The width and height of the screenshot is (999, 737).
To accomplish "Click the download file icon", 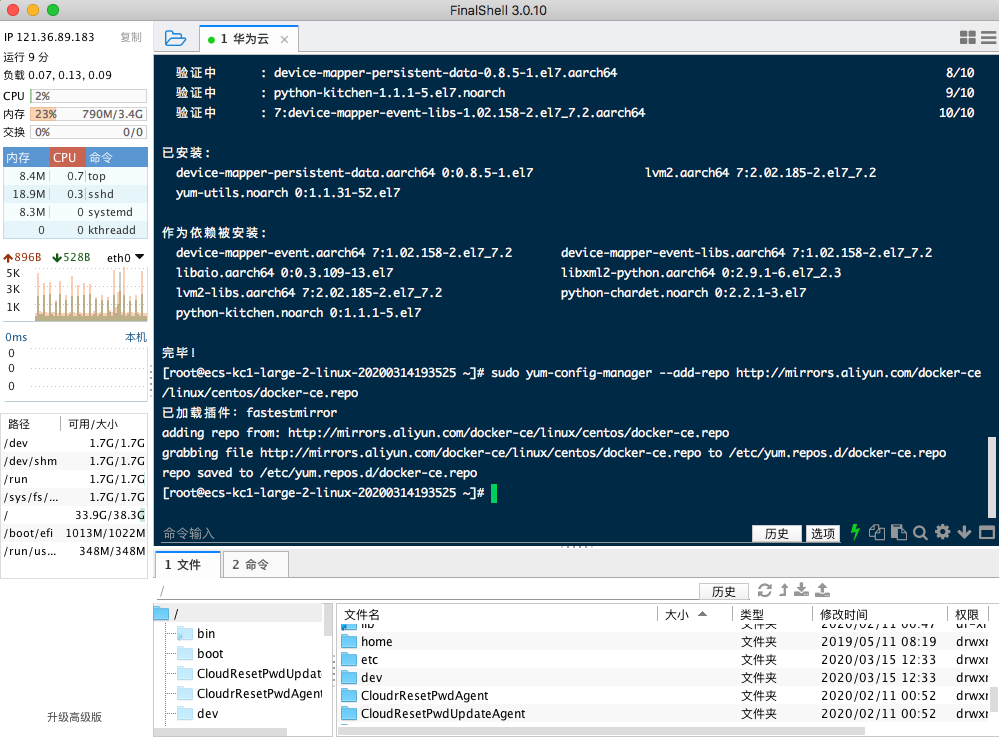I will pyautogui.click(x=801, y=590).
